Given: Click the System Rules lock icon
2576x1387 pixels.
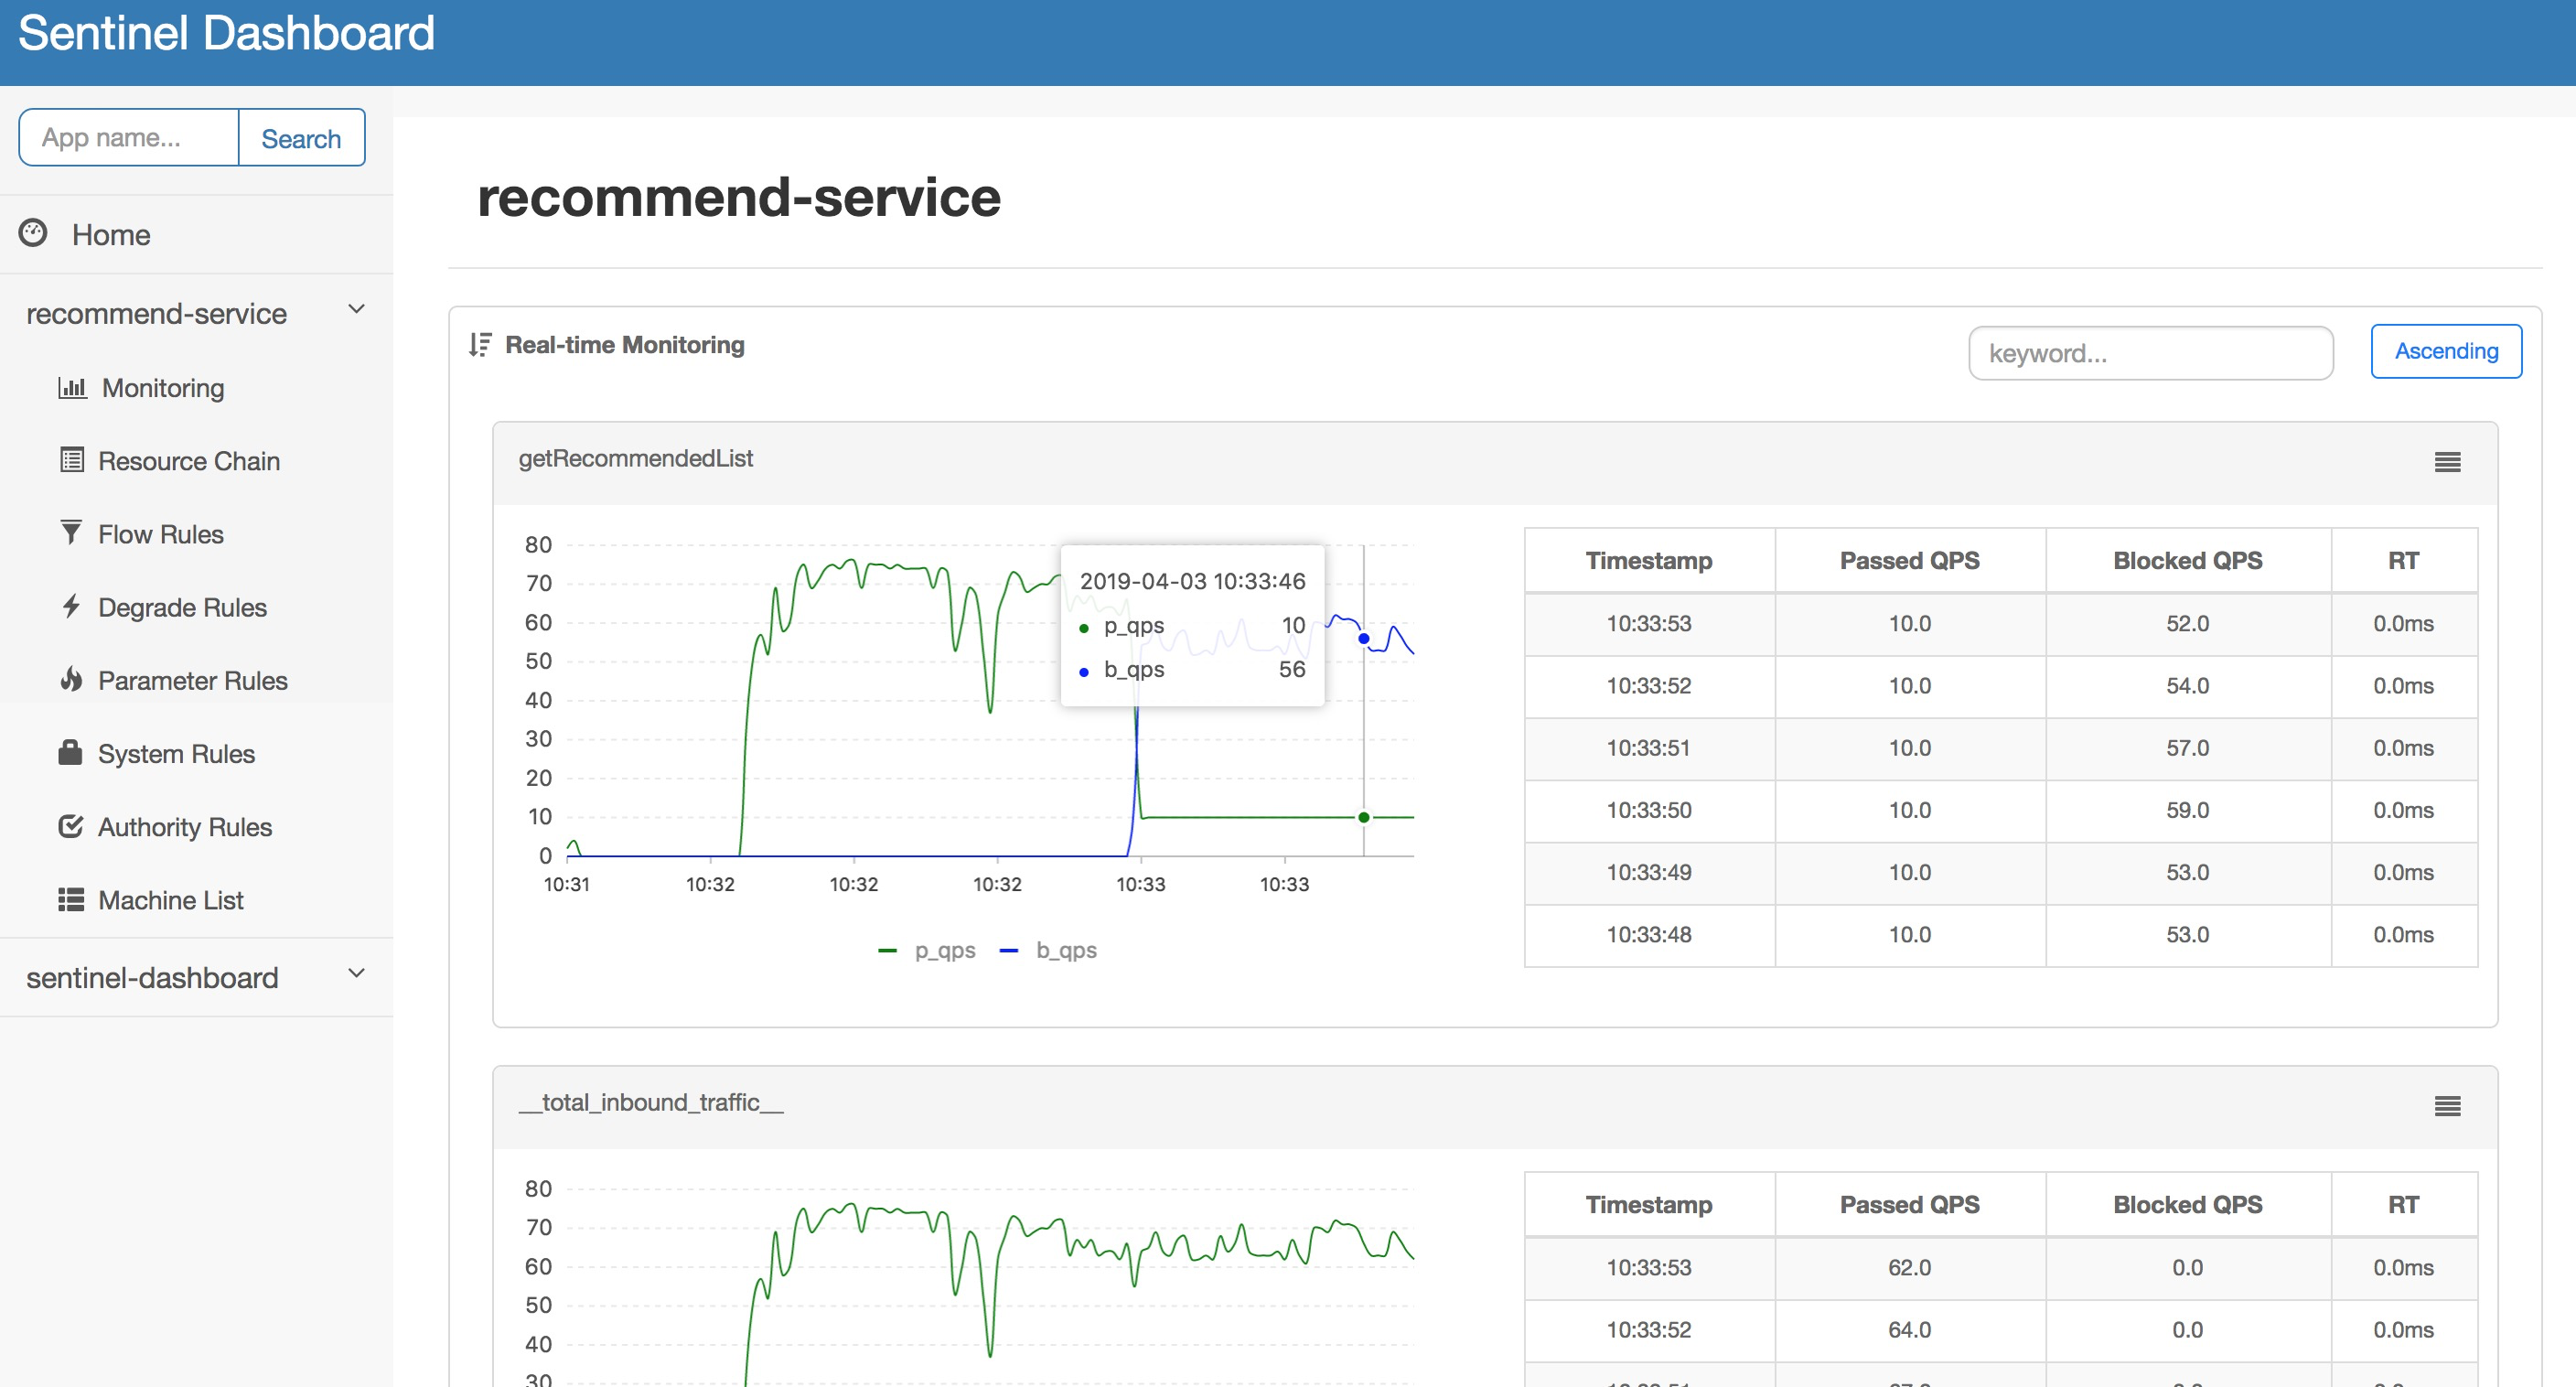Looking at the screenshot, I should [70, 752].
